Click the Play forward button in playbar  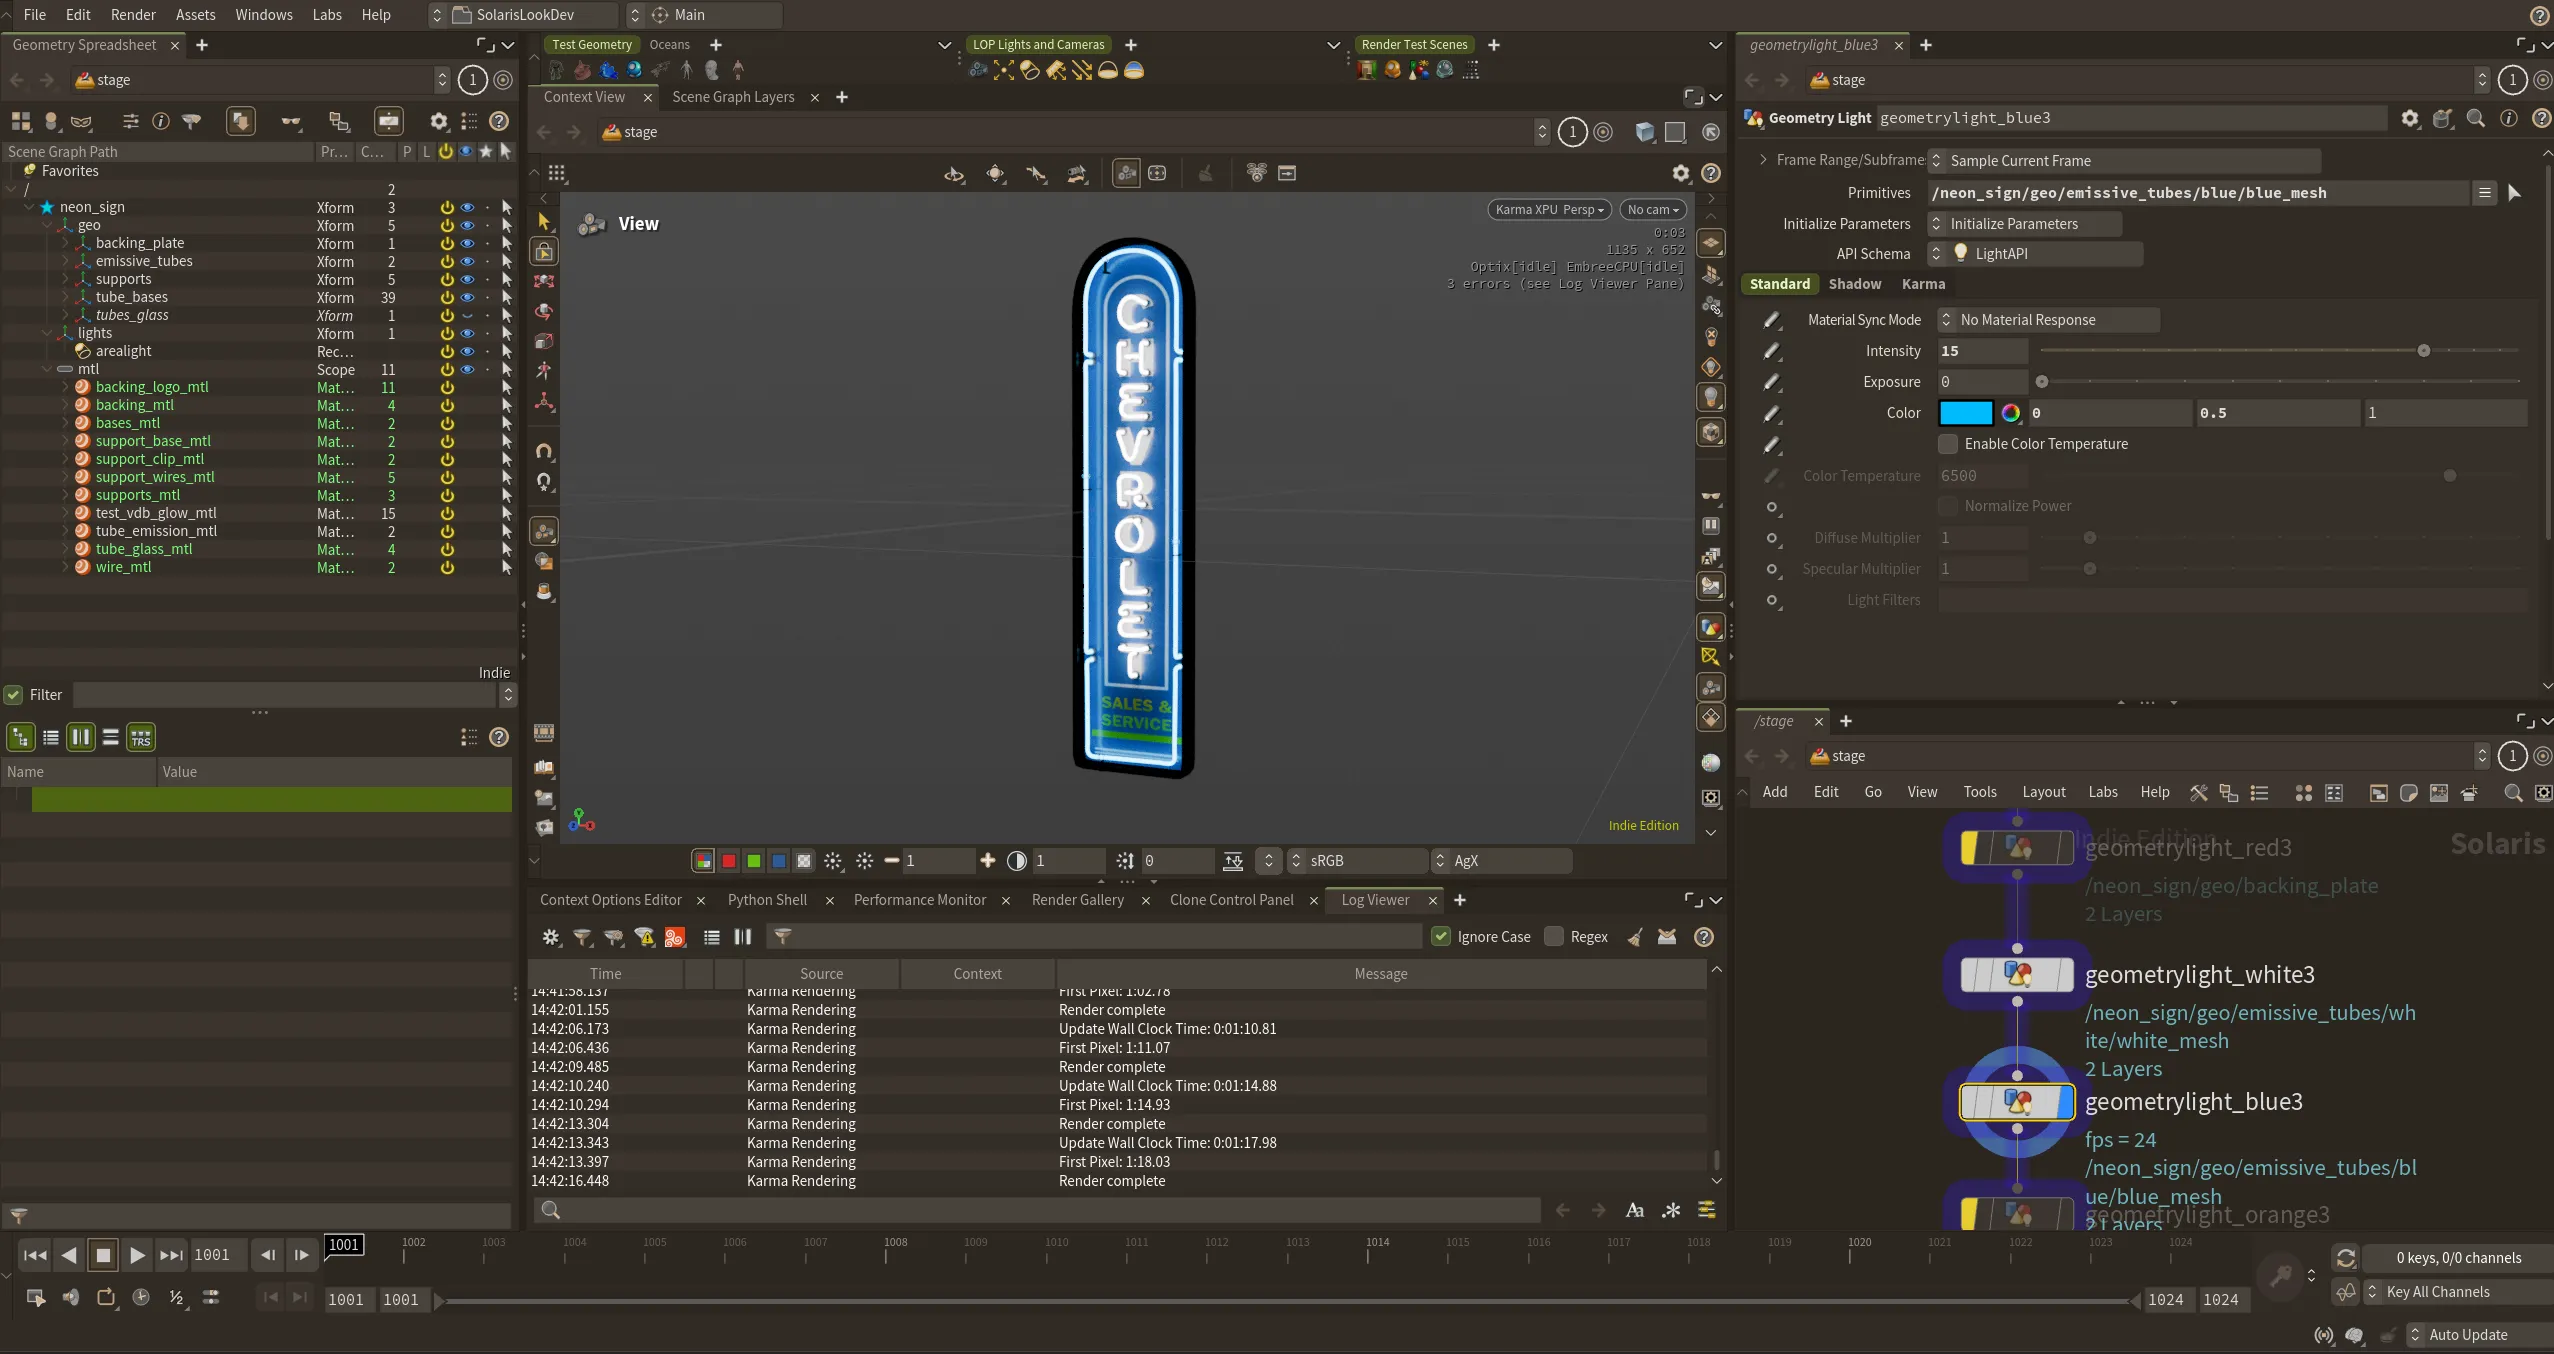pyautogui.click(x=137, y=1255)
